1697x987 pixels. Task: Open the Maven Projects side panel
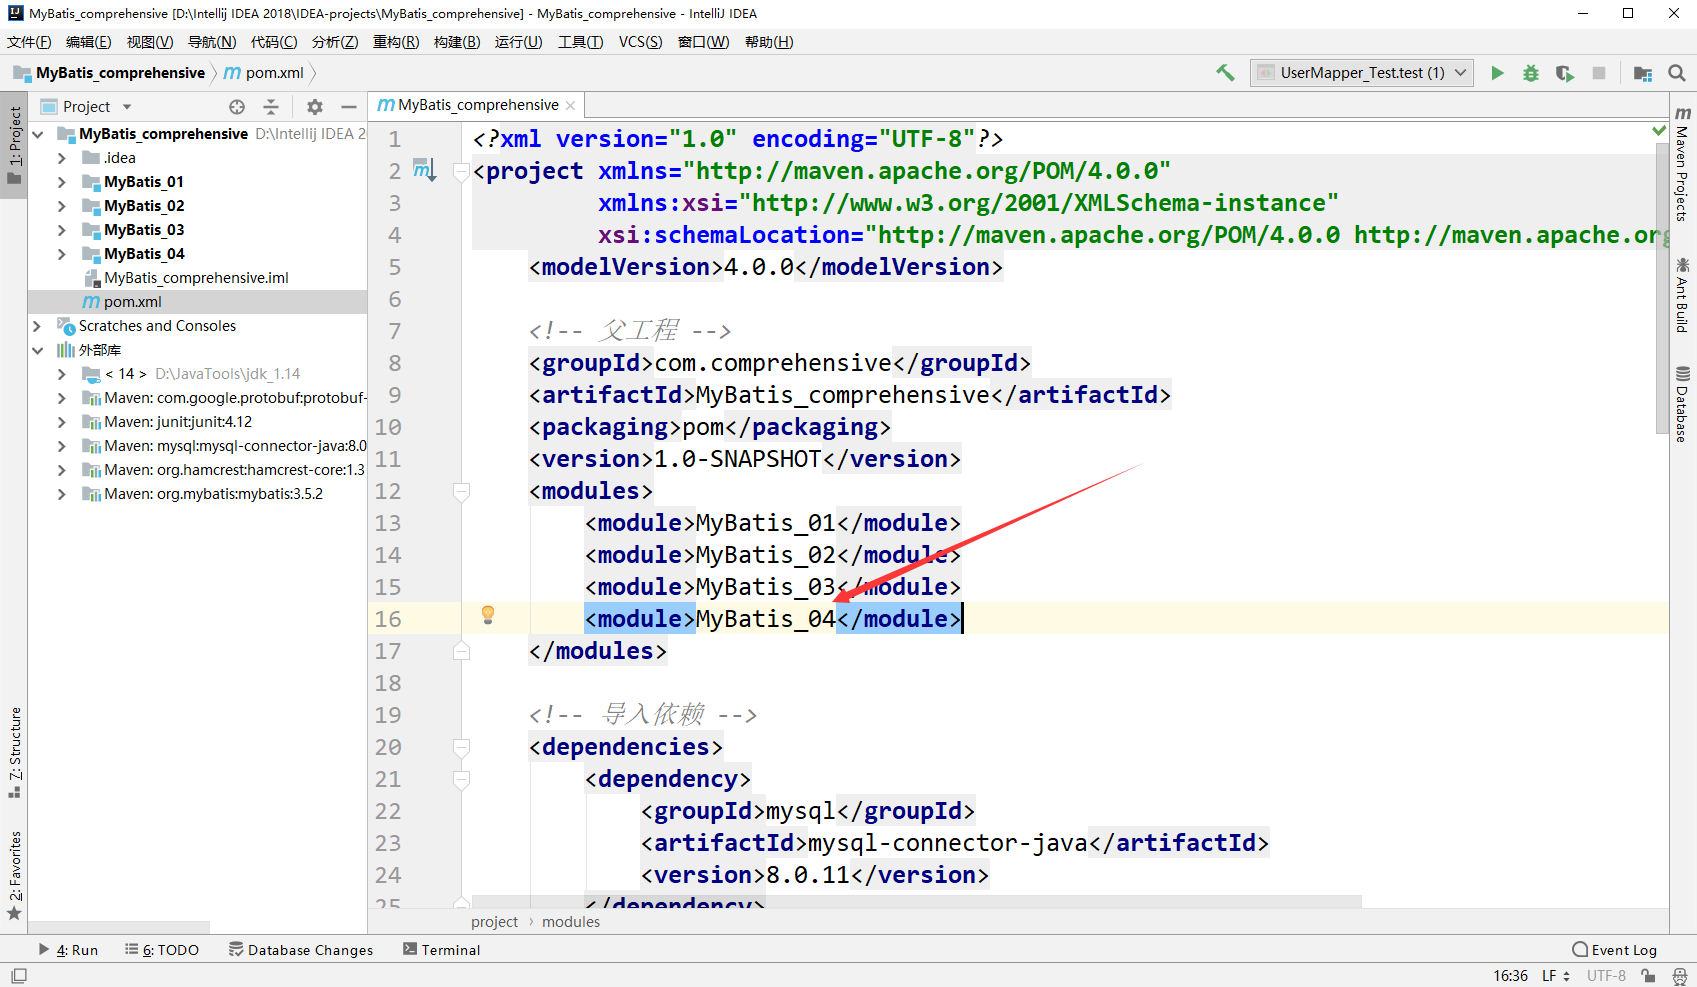tap(1683, 164)
